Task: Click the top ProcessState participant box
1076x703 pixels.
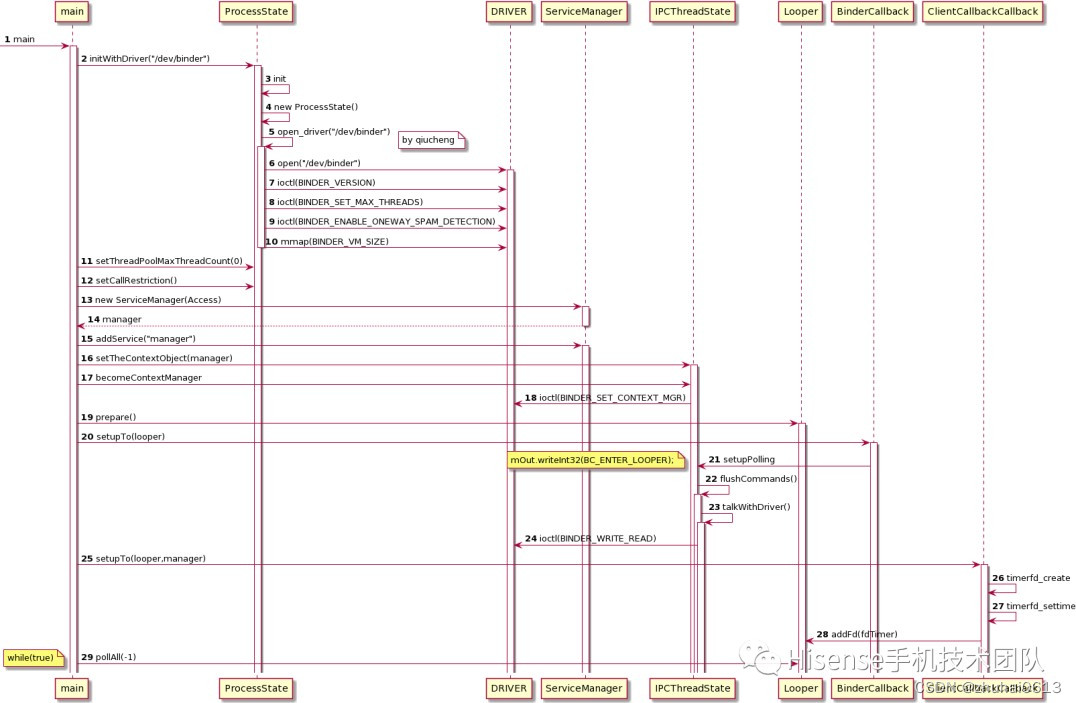Action: click(257, 12)
